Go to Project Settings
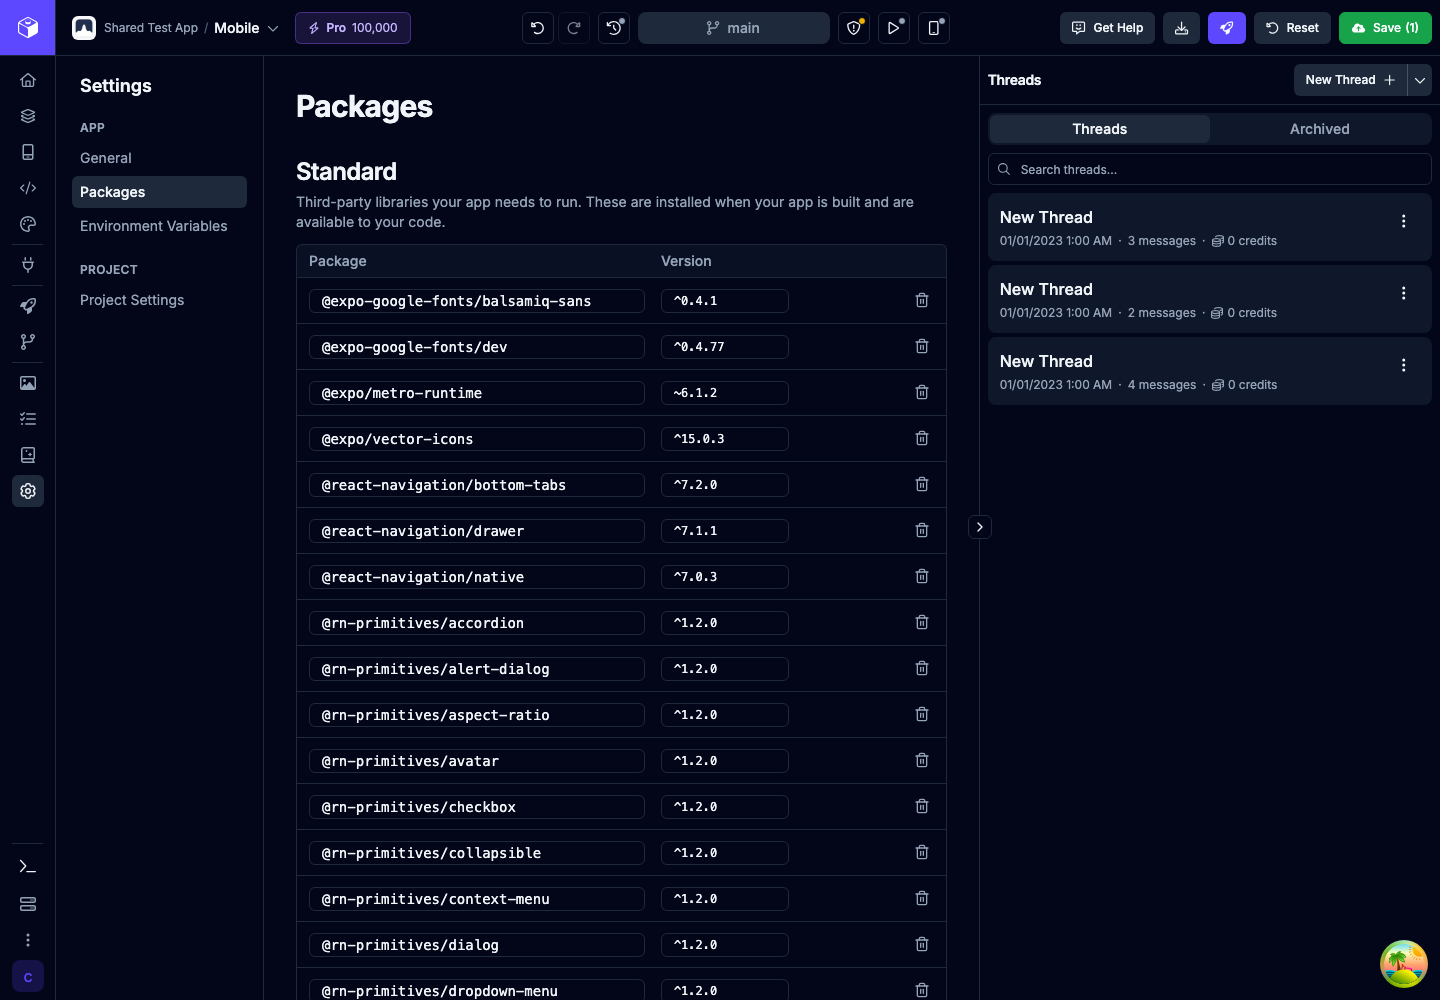1440x1000 pixels. click(x=159, y=300)
